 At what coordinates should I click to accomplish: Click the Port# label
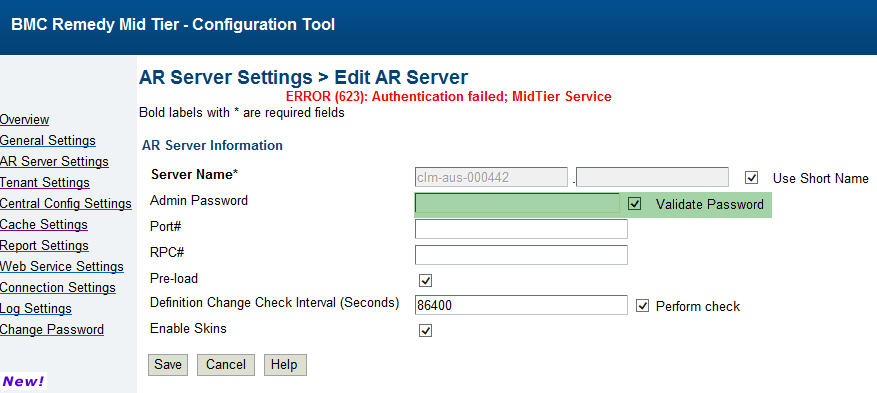click(166, 226)
